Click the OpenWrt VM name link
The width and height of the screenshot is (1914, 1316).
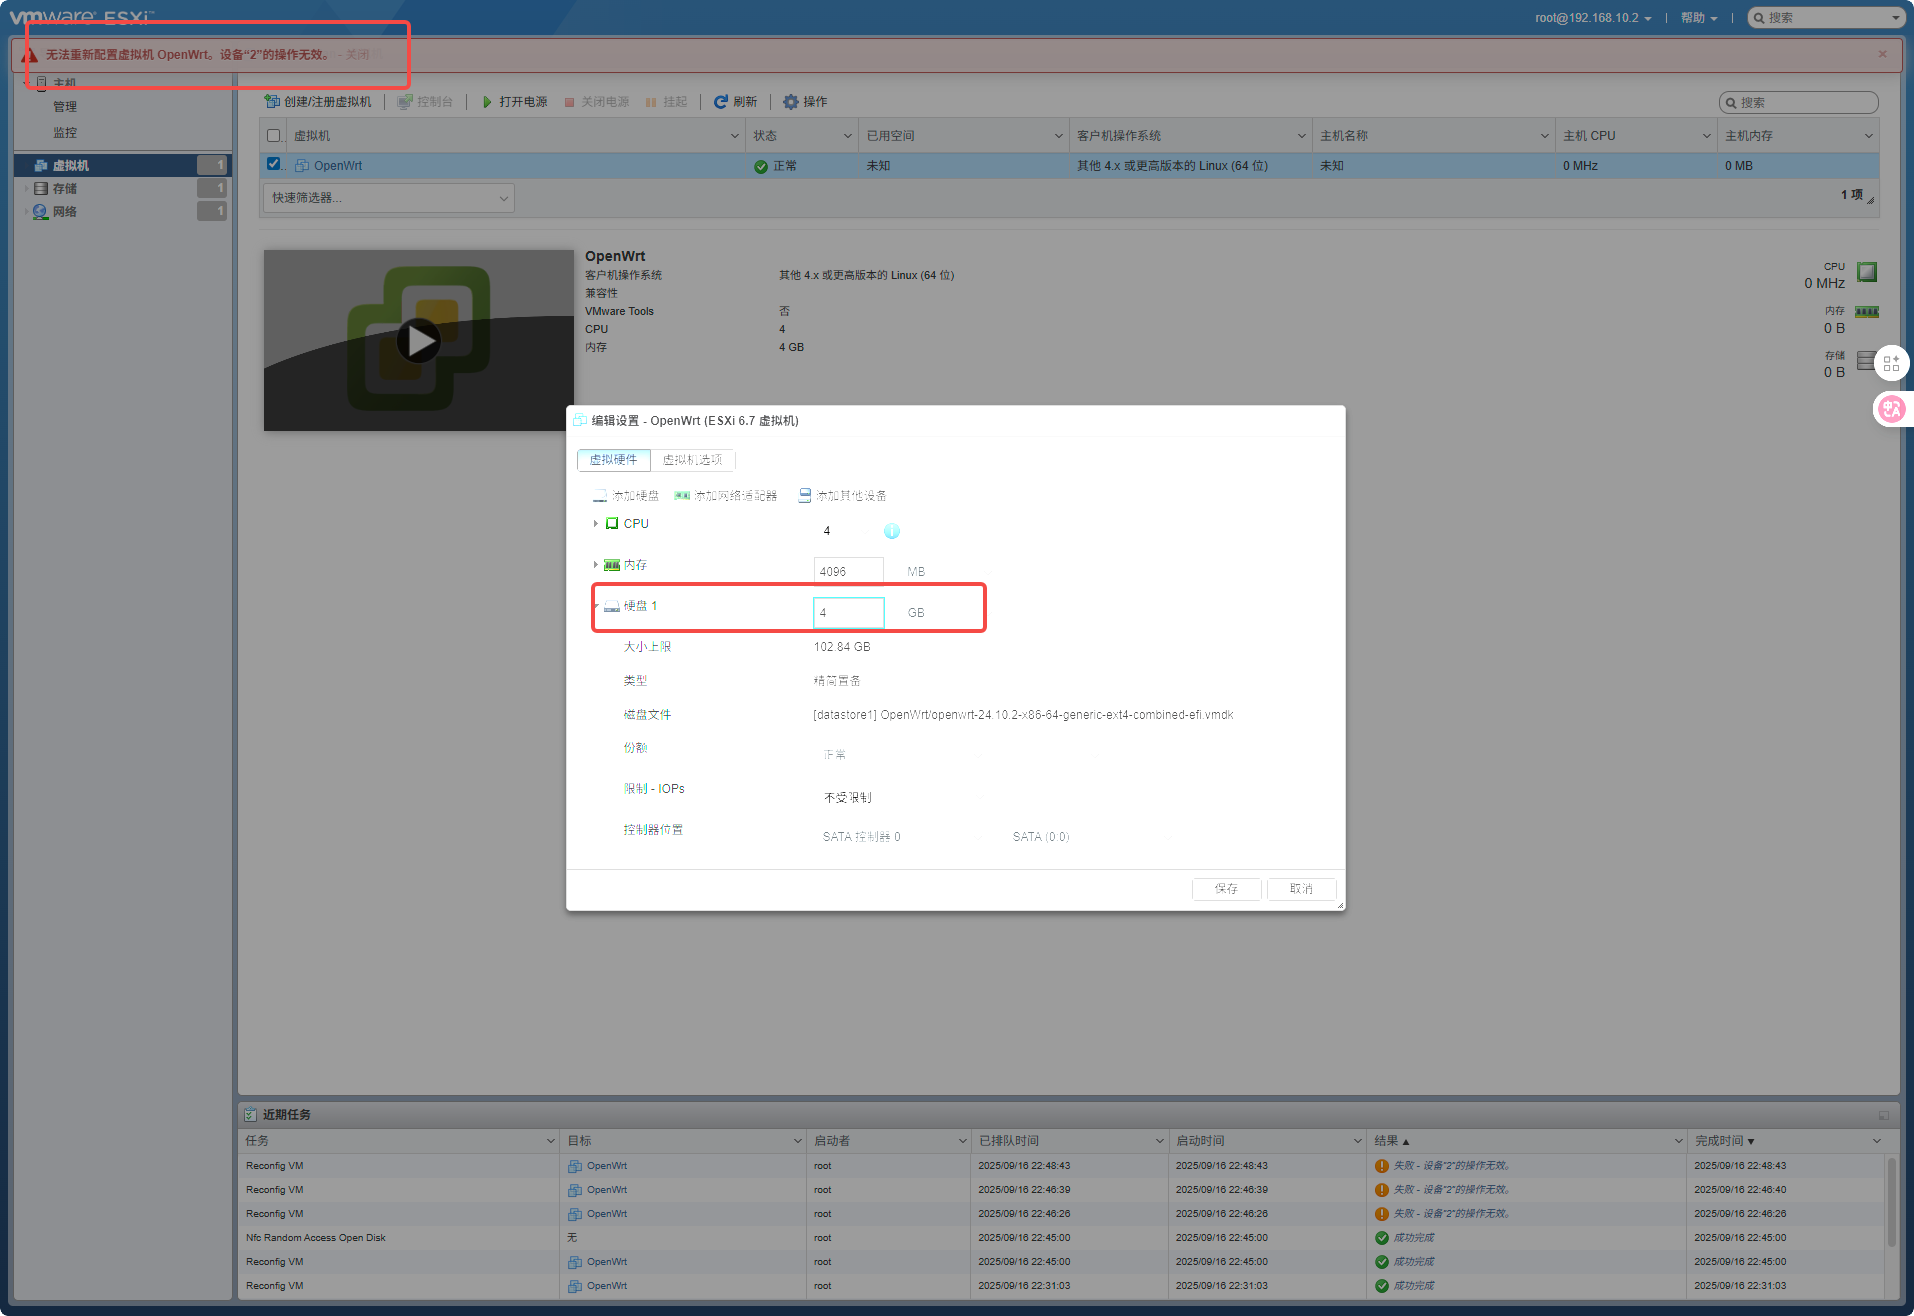338,166
